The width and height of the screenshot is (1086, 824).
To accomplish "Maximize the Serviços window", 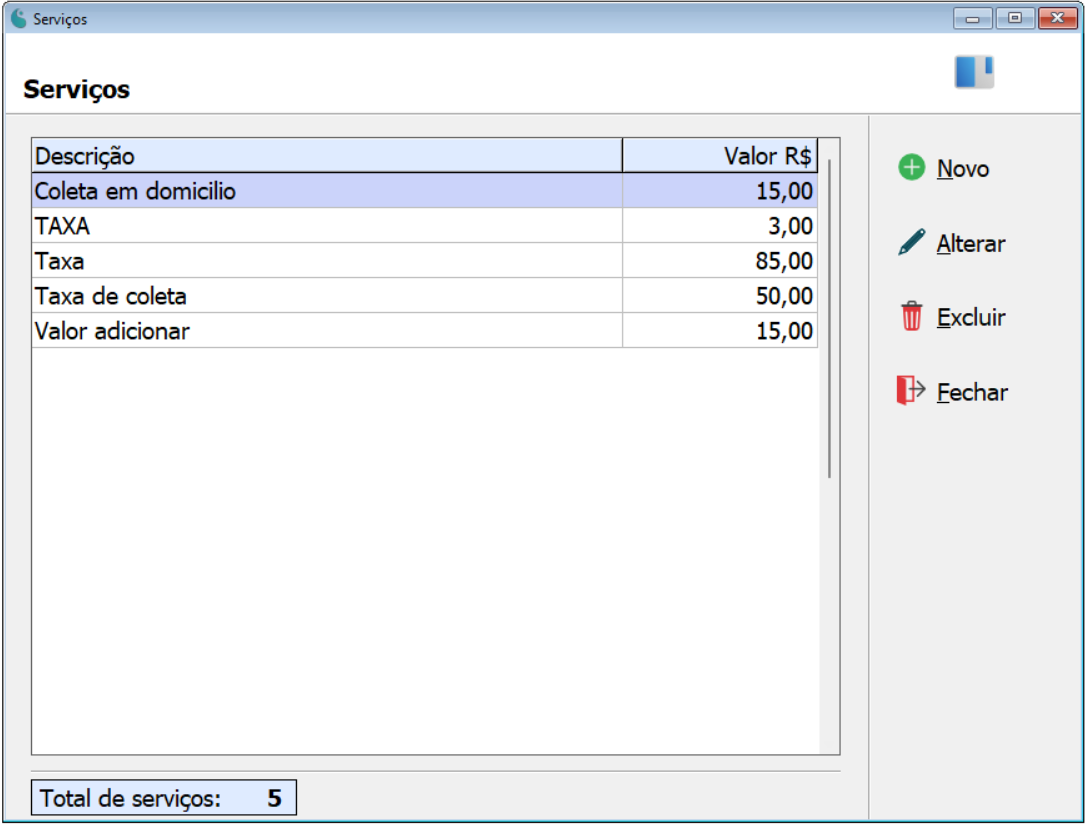I will (x=1015, y=19).
